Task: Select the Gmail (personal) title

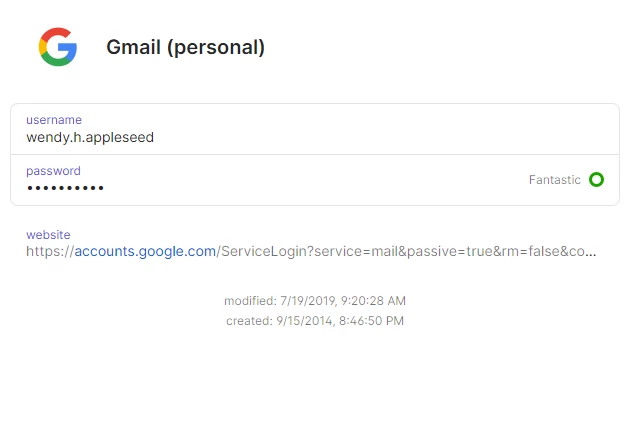Action: click(185, 47)
